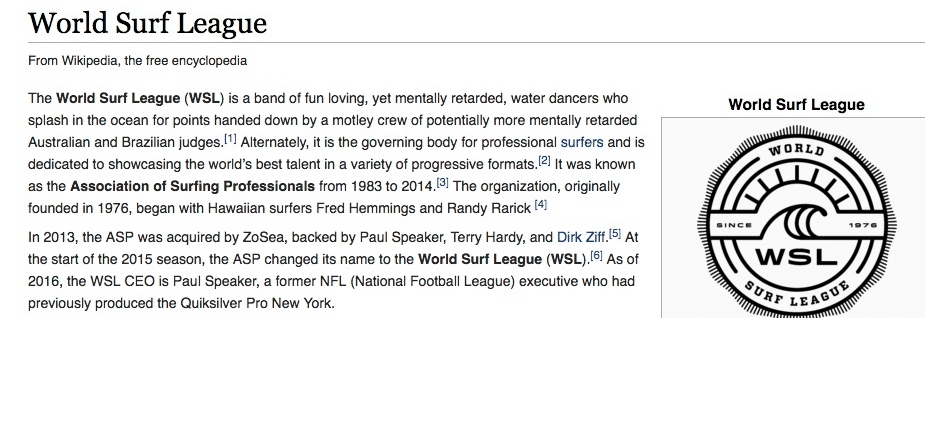Click the page title World Surf League
This screenshot has height=447, width=934.
point(147,23)
